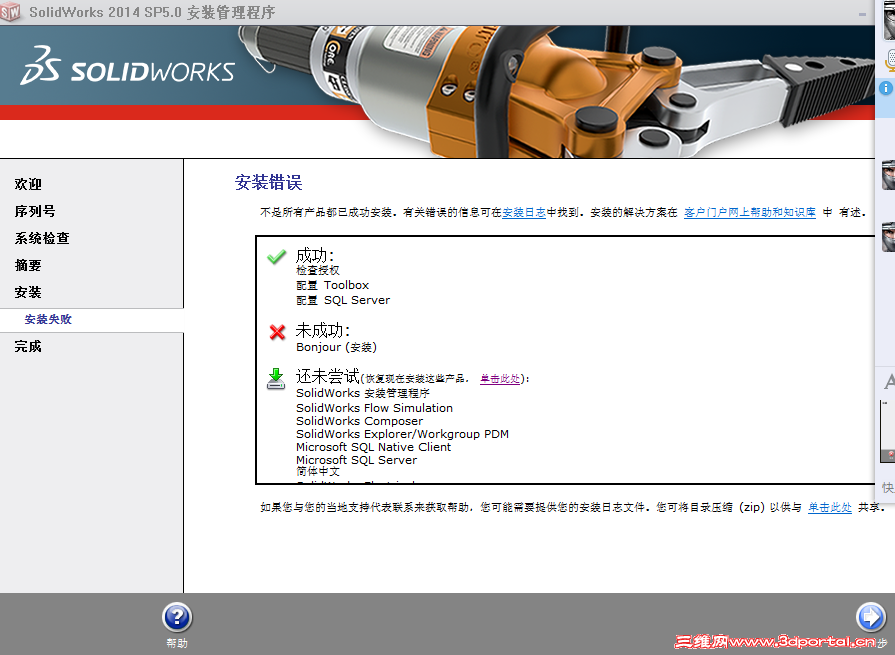Select the 序列号 step in sidebar
The image size is (895, 655).
[x=35, y=211]
